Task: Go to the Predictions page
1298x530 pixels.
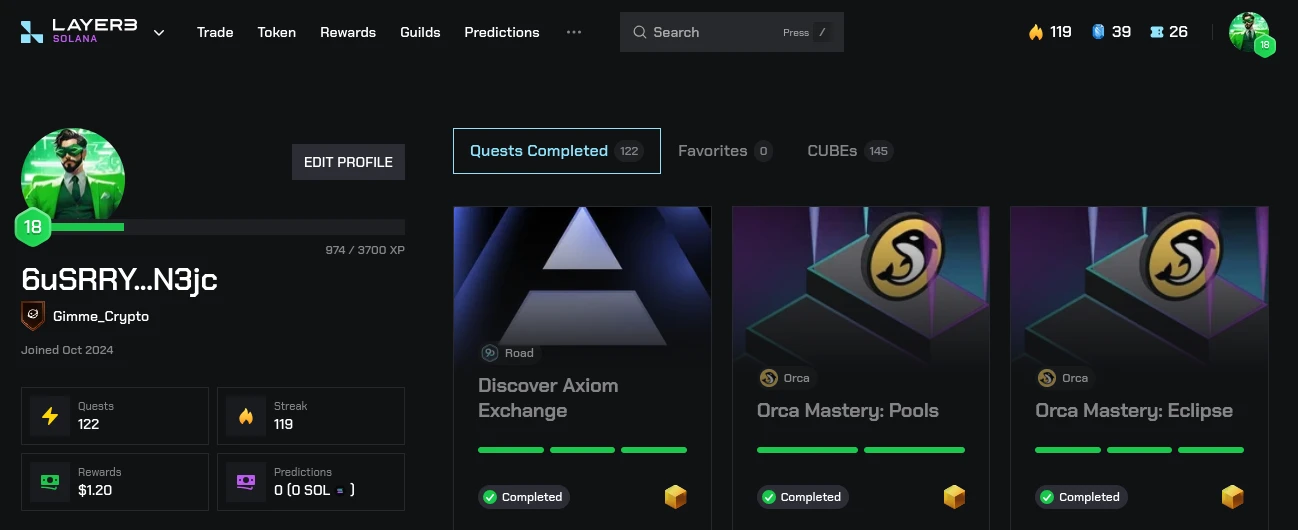Action: [x=502, y=32]
